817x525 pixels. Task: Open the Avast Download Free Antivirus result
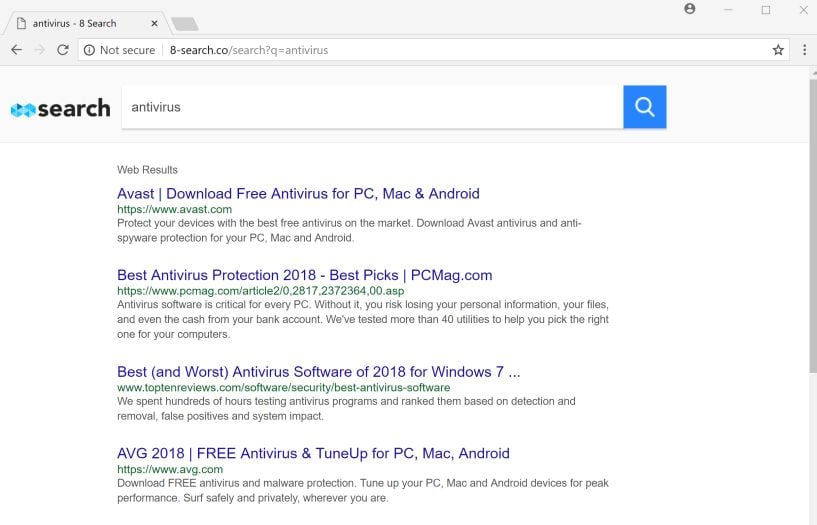[298, 193]
